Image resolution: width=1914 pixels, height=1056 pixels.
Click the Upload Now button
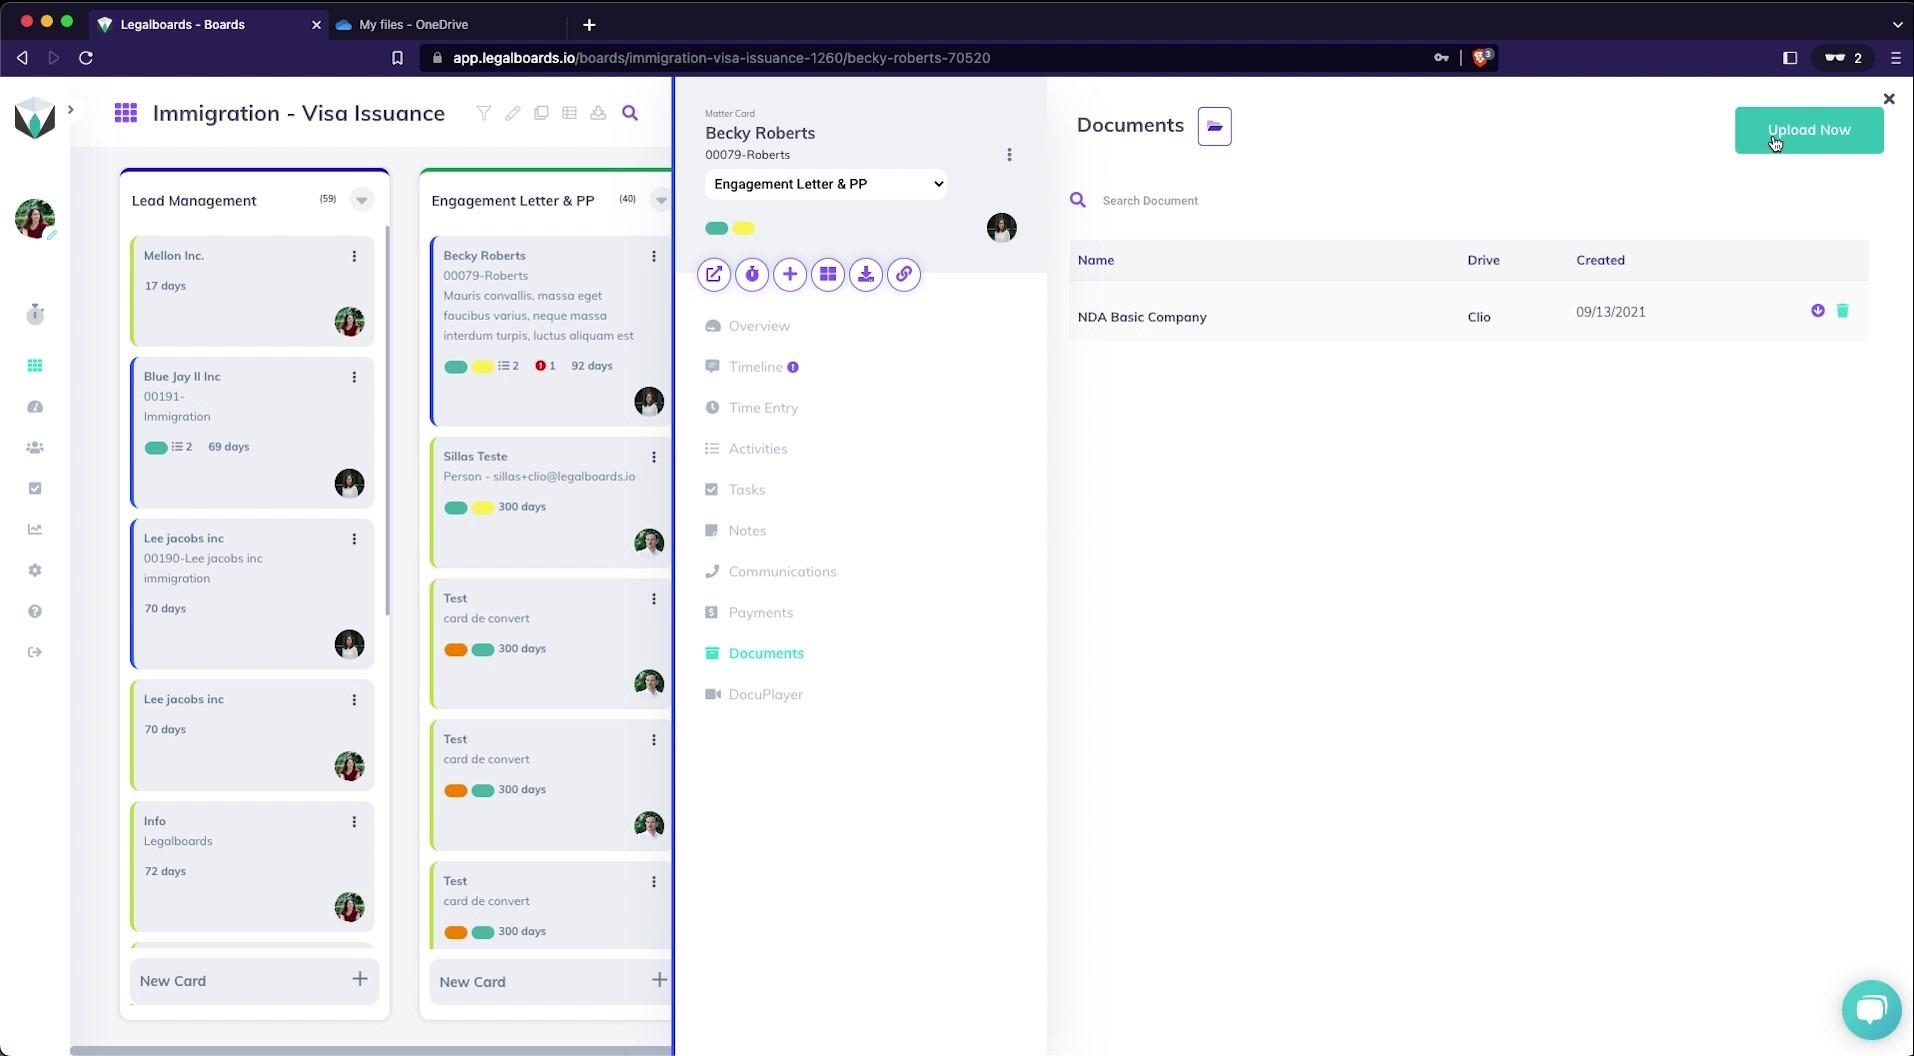pos(1808,130)
